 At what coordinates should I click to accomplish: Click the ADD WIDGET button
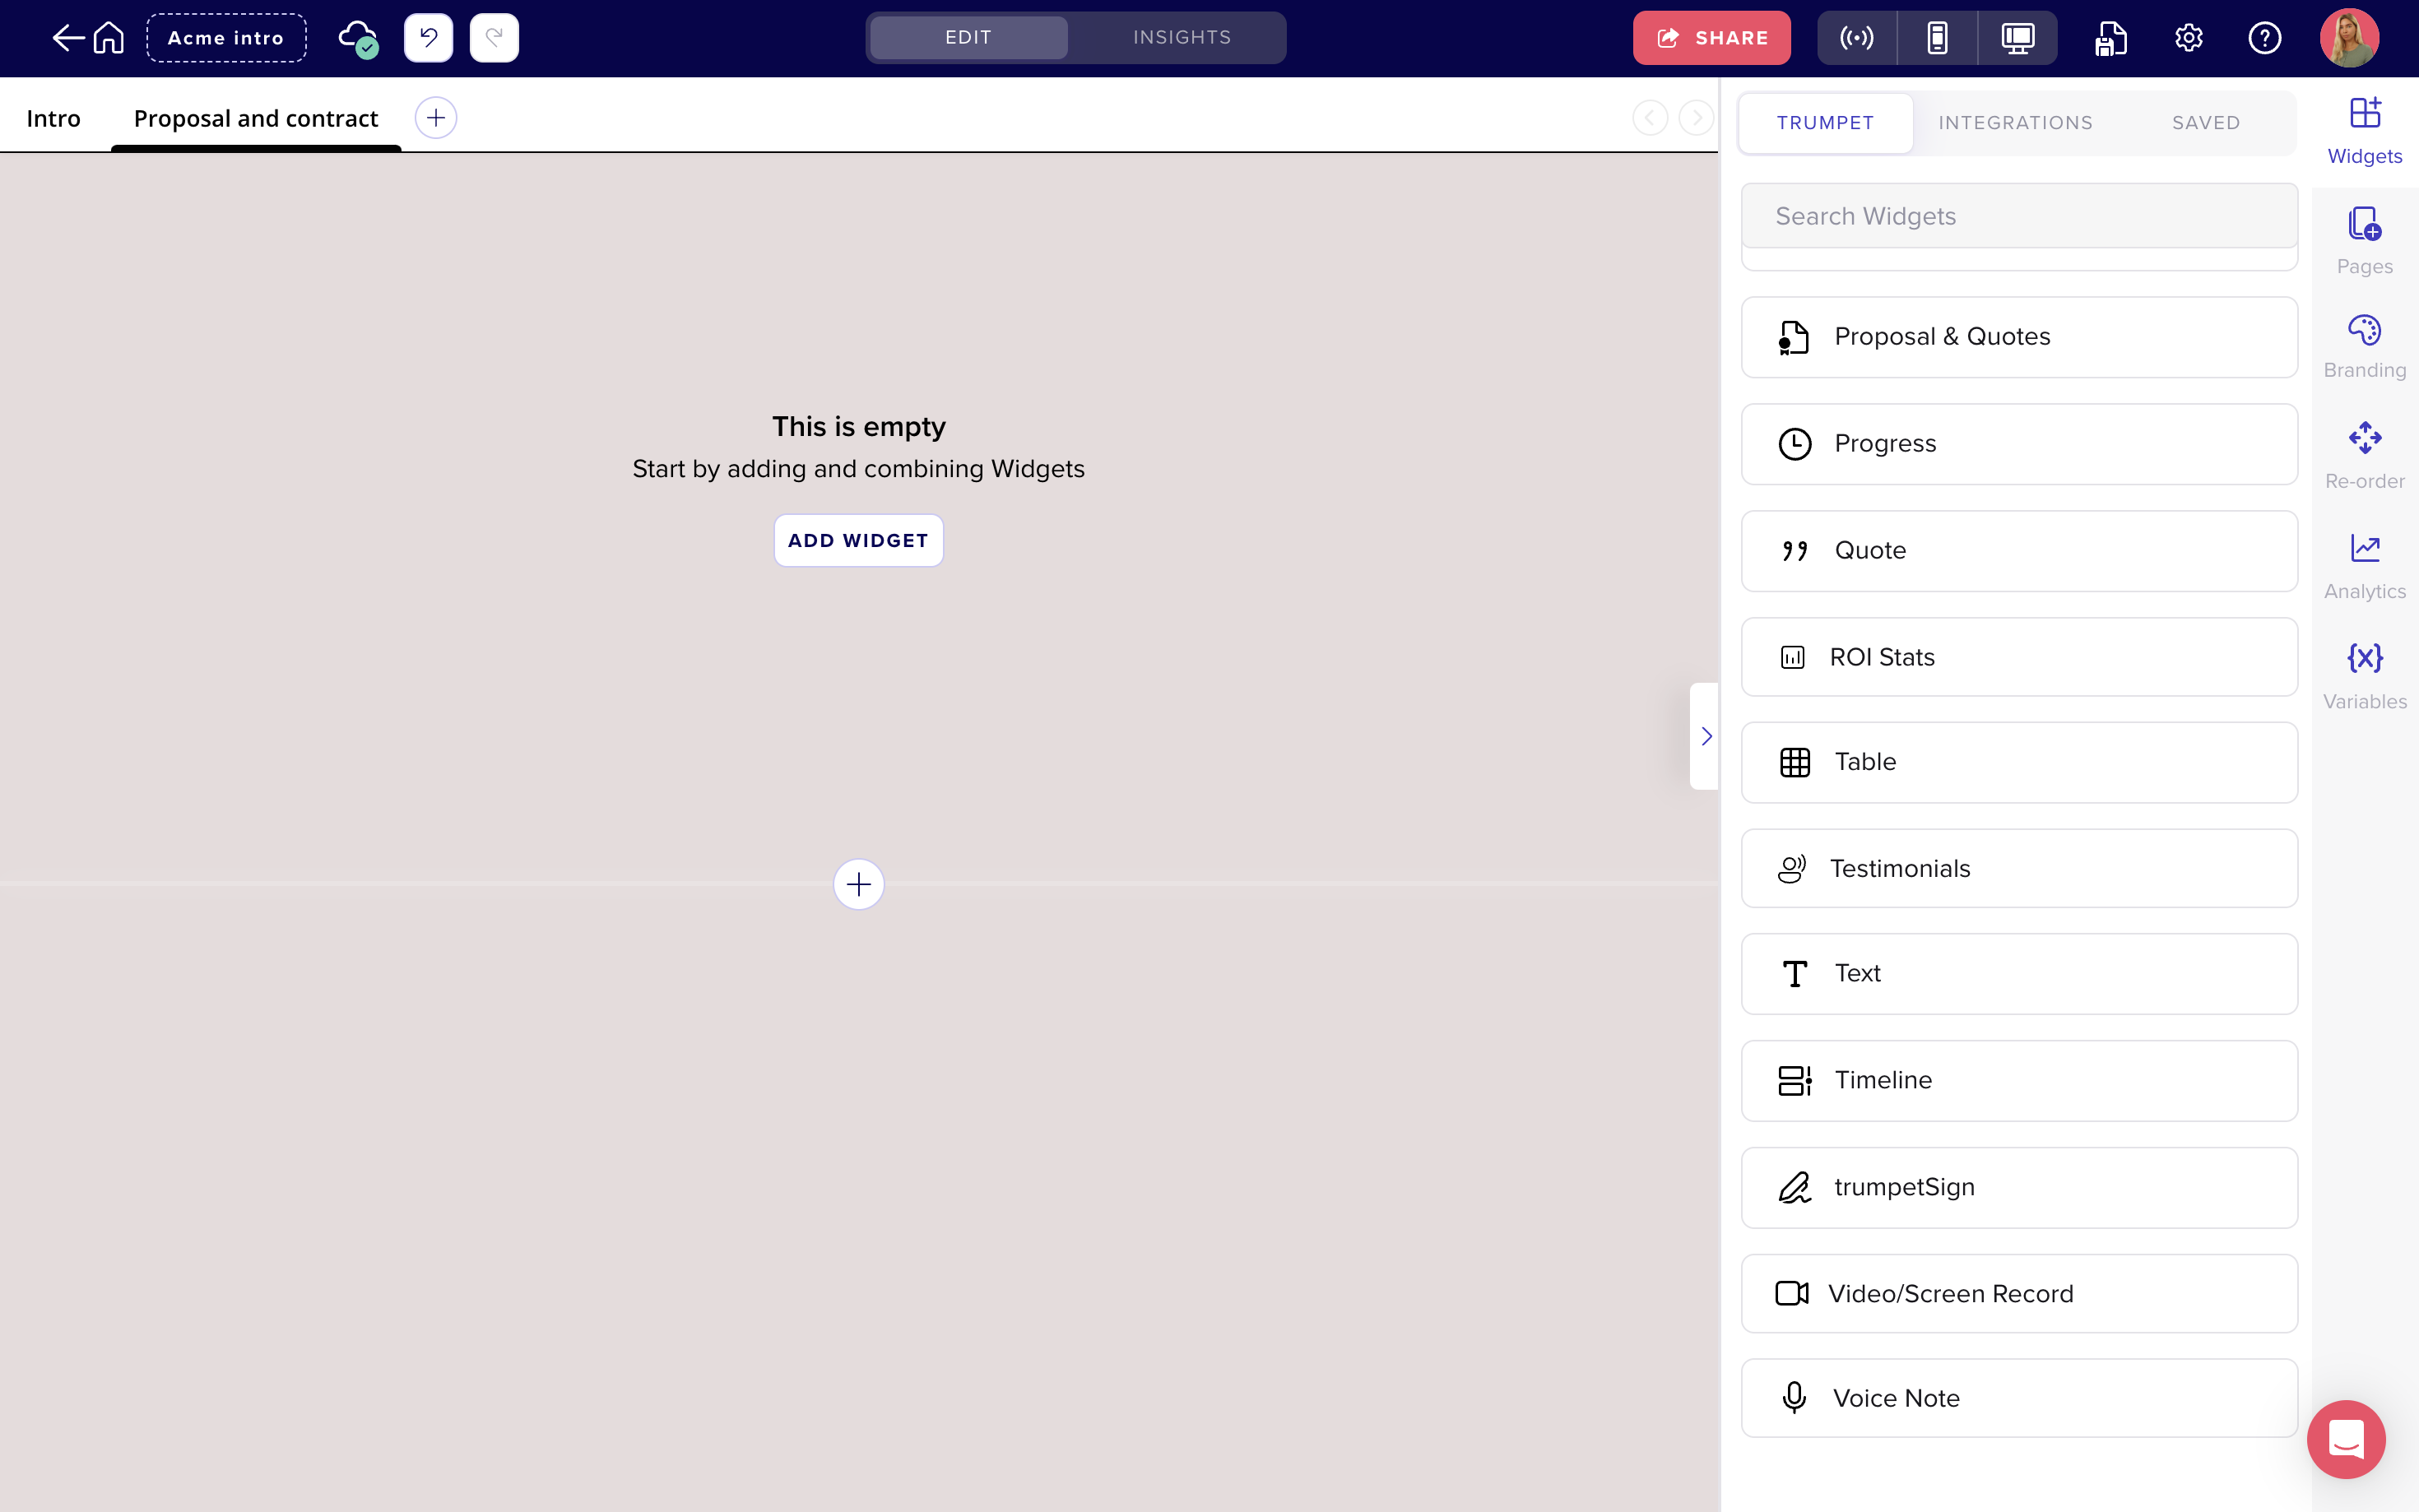pyautogui.click(x=858, y=541)
